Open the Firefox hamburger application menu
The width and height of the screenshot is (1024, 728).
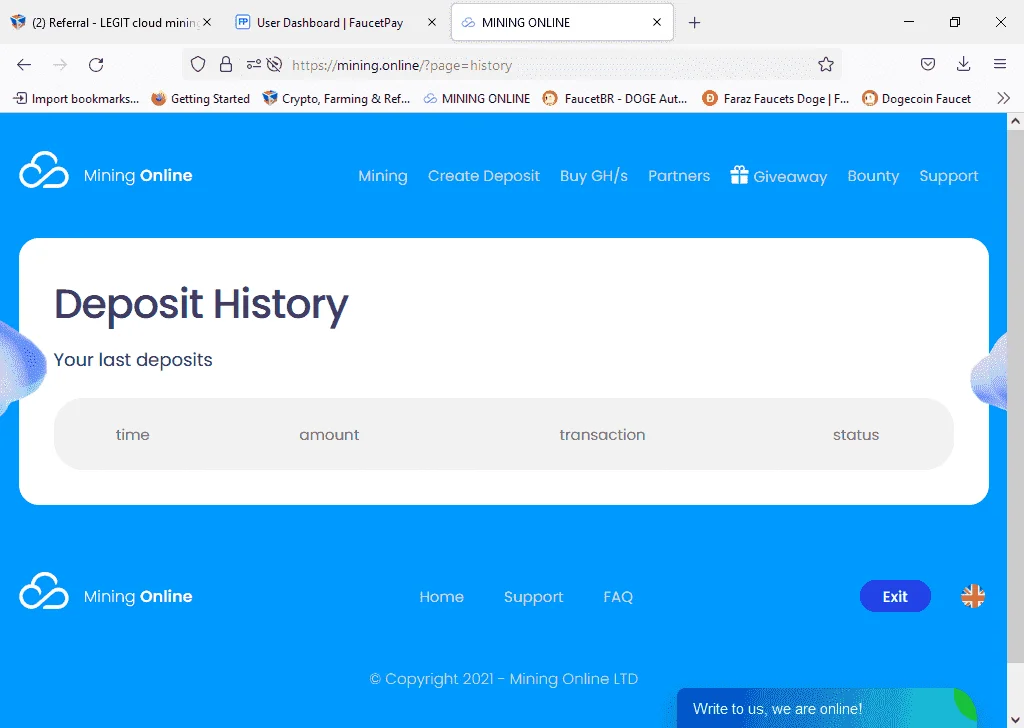point(1000,64)
